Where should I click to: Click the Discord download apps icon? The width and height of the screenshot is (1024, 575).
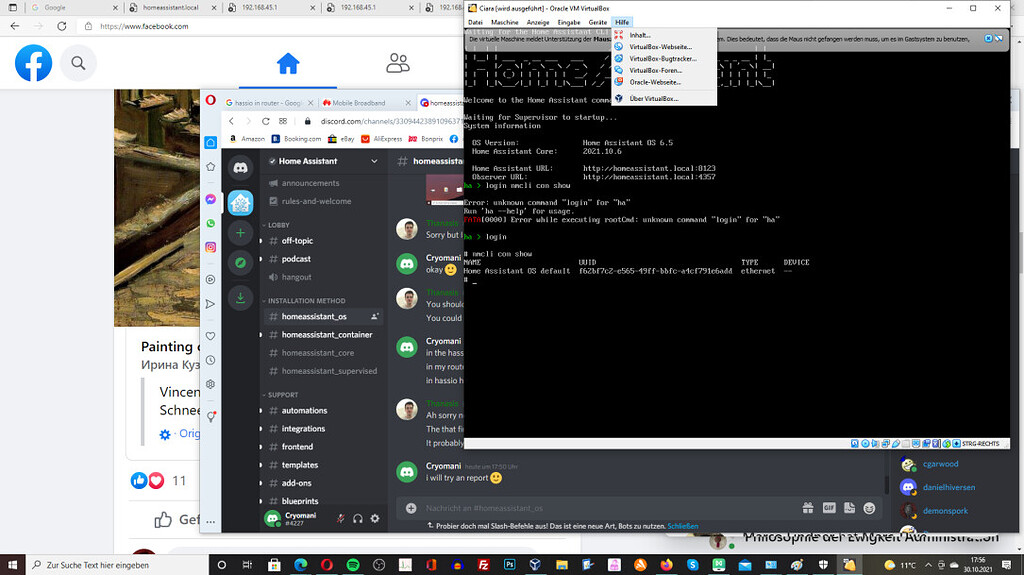(240, 298)
